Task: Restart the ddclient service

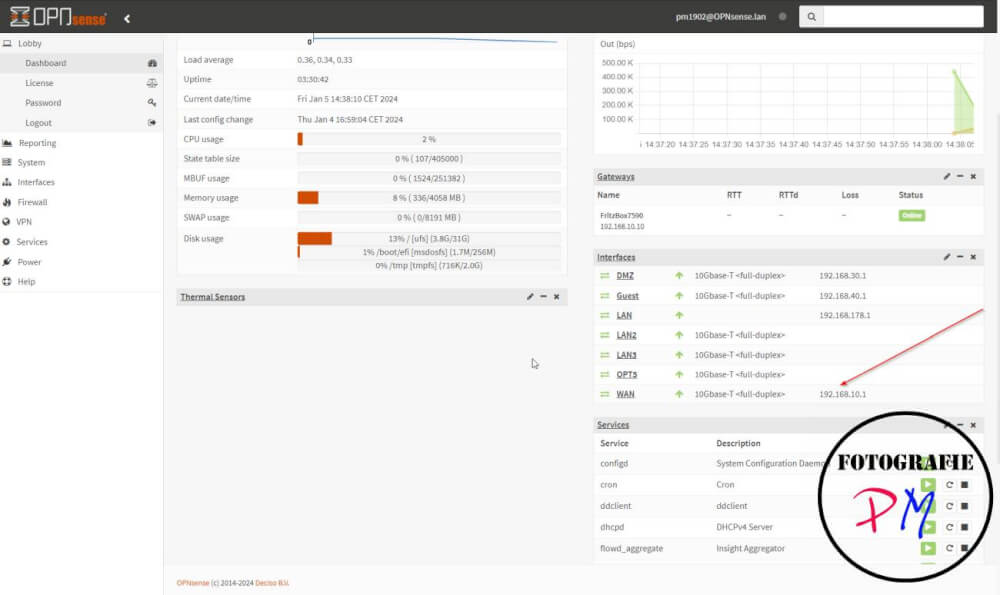Action: (x=950, y=506)
